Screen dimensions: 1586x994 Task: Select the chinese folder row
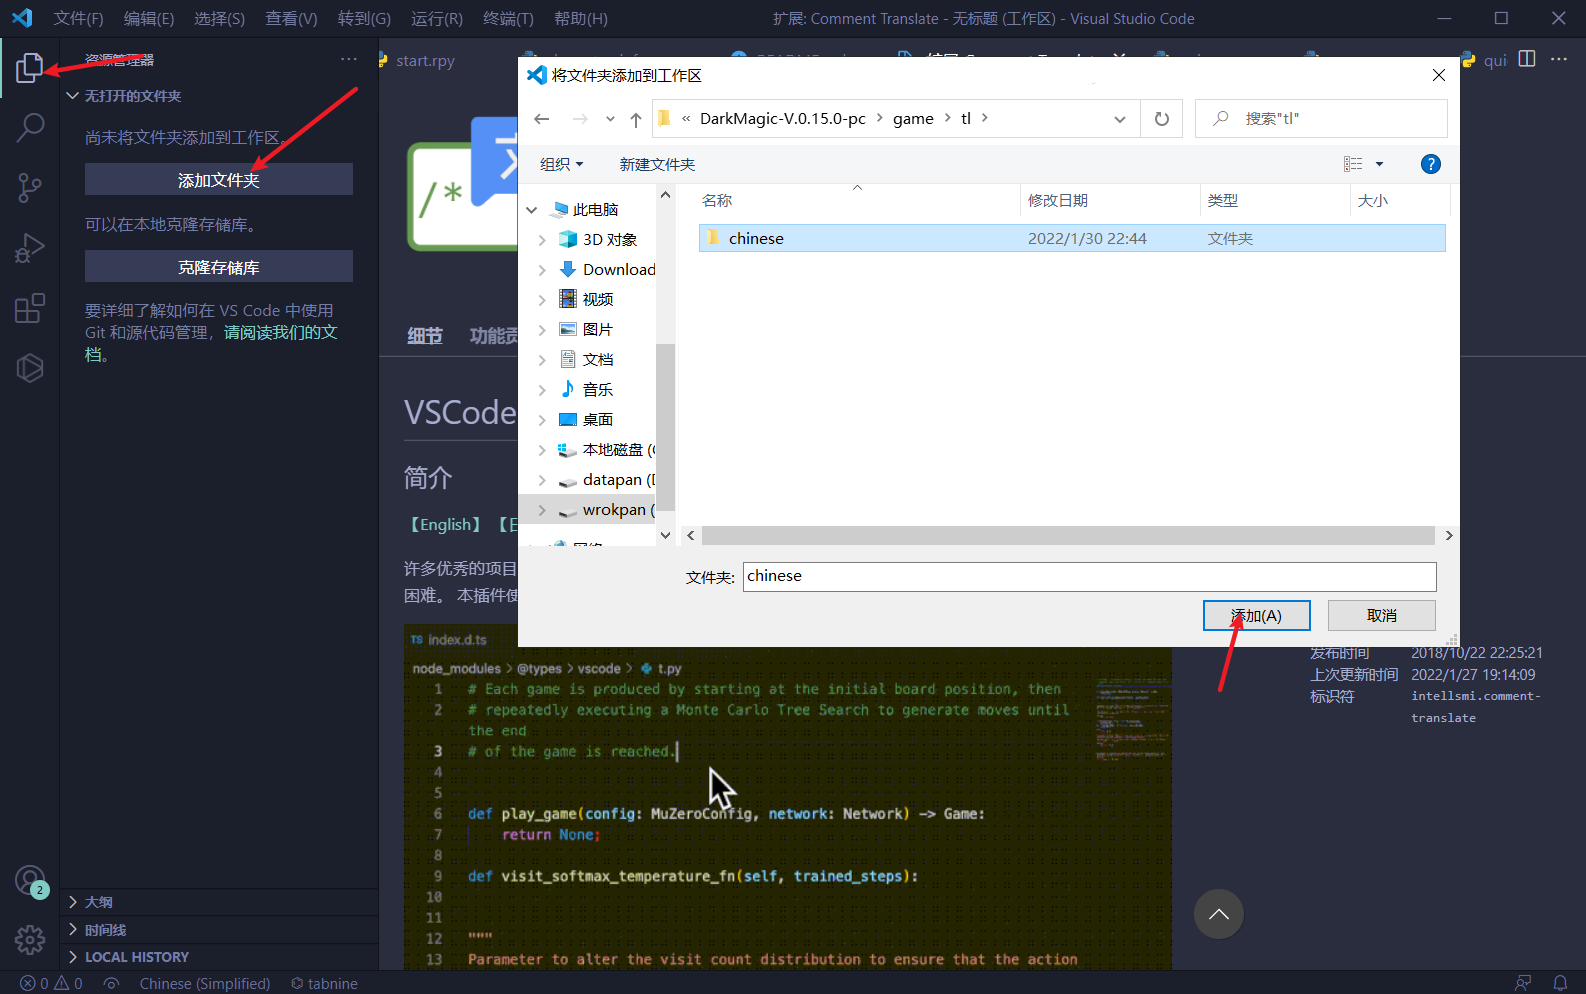1071,238
